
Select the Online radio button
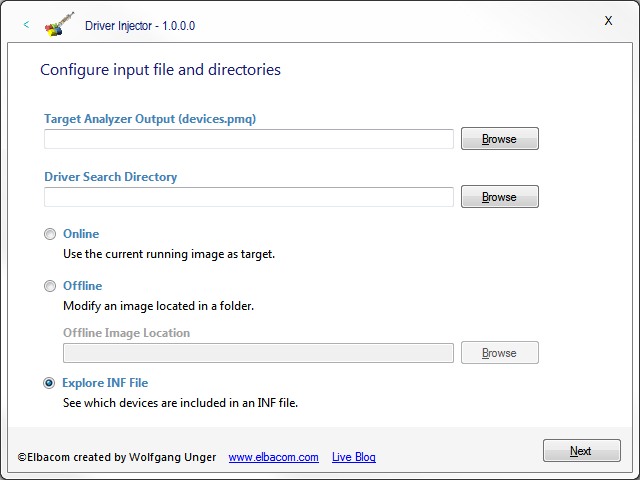tap(50, 234)
